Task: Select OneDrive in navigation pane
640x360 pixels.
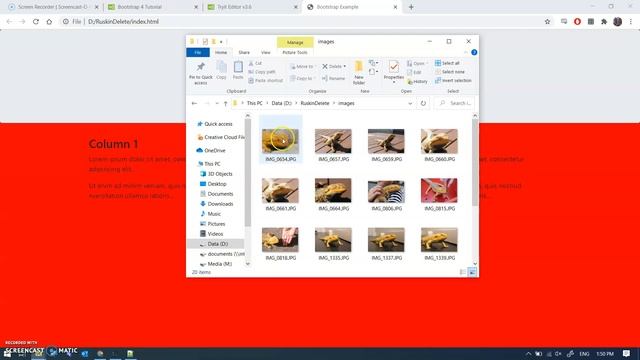Action: pos(211,150)
